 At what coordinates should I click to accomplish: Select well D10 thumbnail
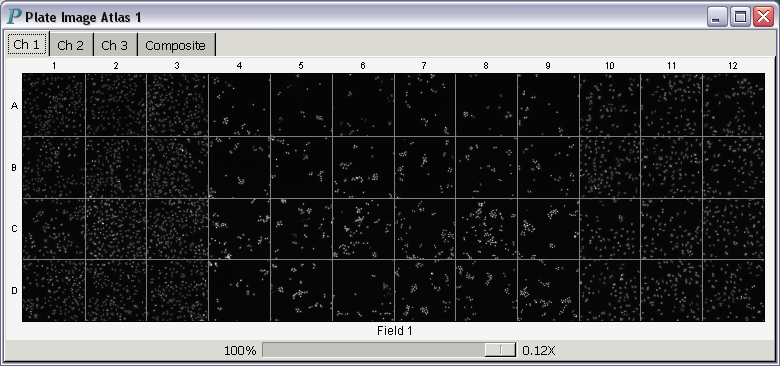610,290
